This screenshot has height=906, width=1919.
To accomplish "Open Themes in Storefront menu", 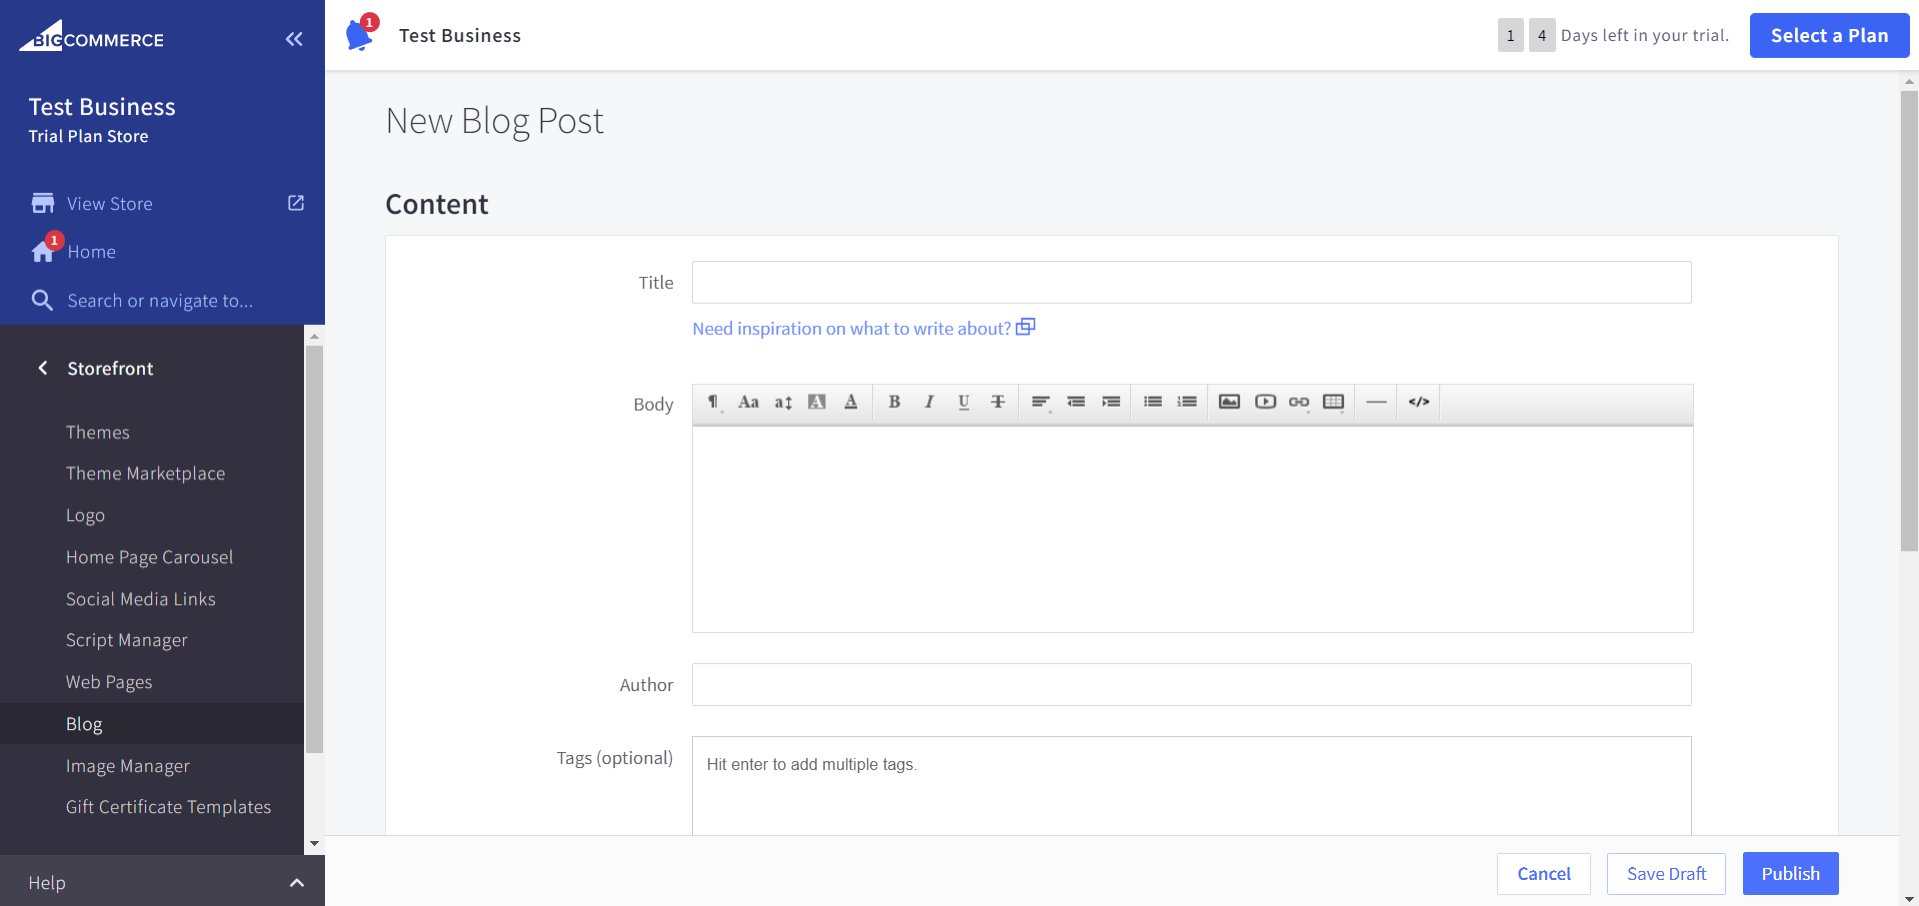I will [98, 432].
